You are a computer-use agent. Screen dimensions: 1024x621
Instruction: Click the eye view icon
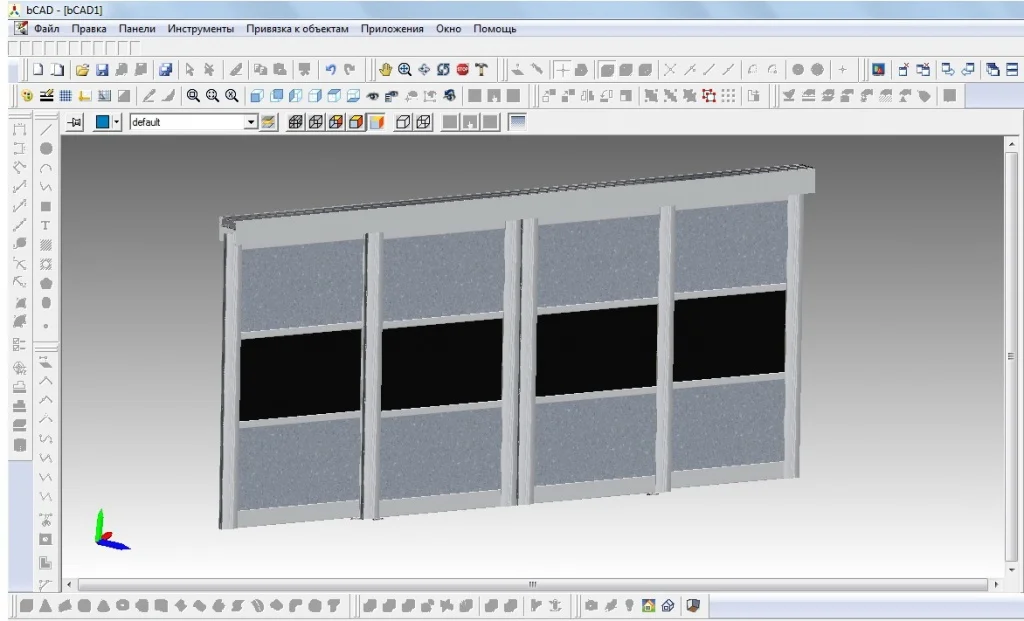click(373, 96)
